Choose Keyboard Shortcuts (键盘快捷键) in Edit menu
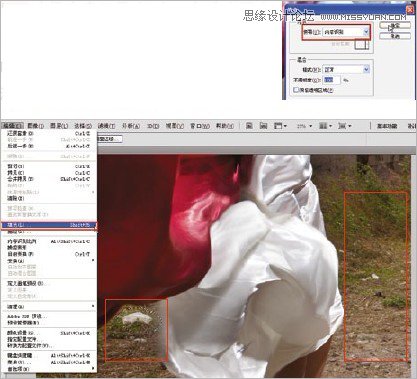Image resolution: width=417 pixels, height=379 pixels. point(49,356)
